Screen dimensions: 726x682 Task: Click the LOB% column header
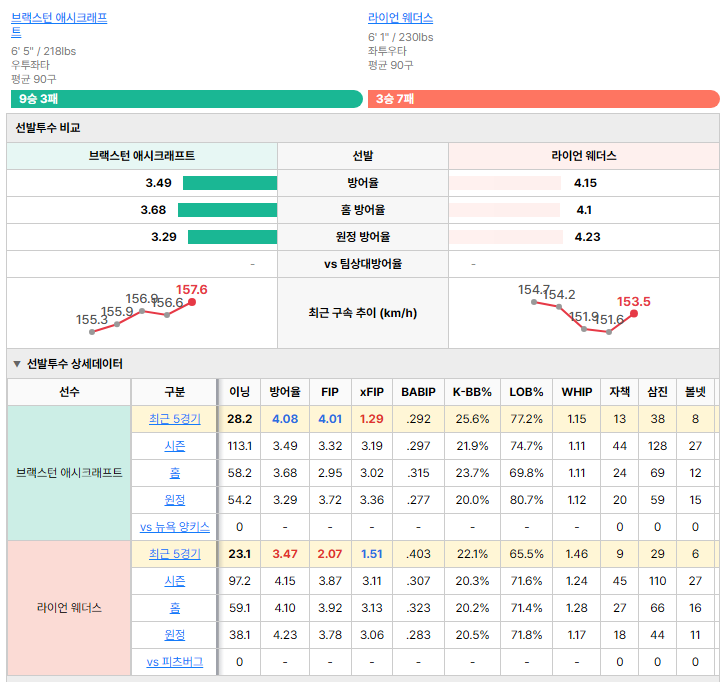tap(526, 392)
